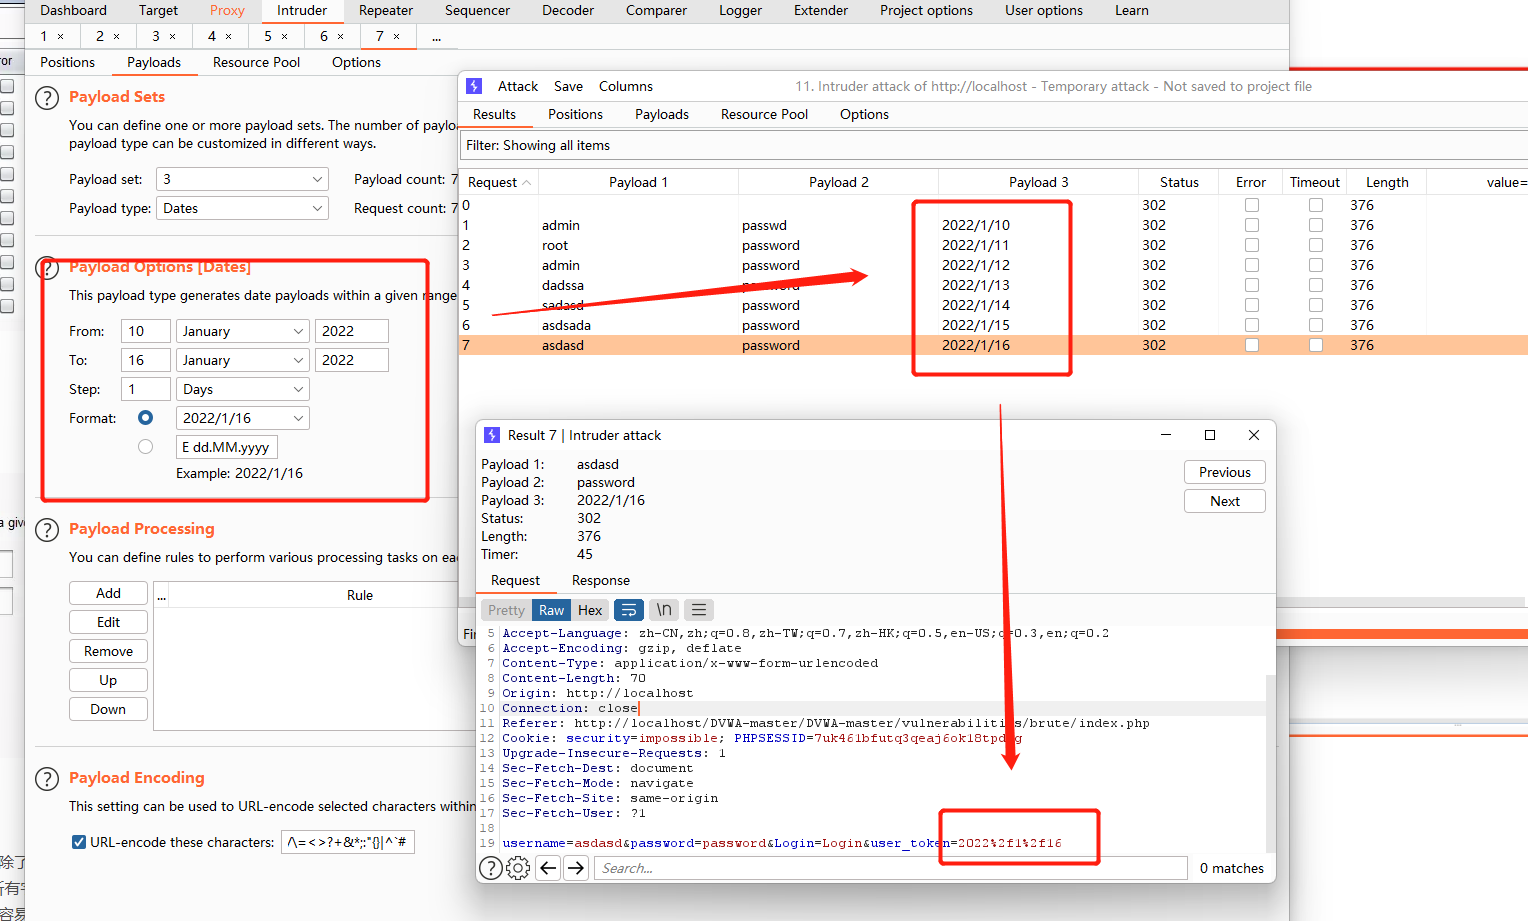Screen dimensions: 1528x921
Task: Toggle Timeout checkbox for request 0
Action: coord(1316,205)
